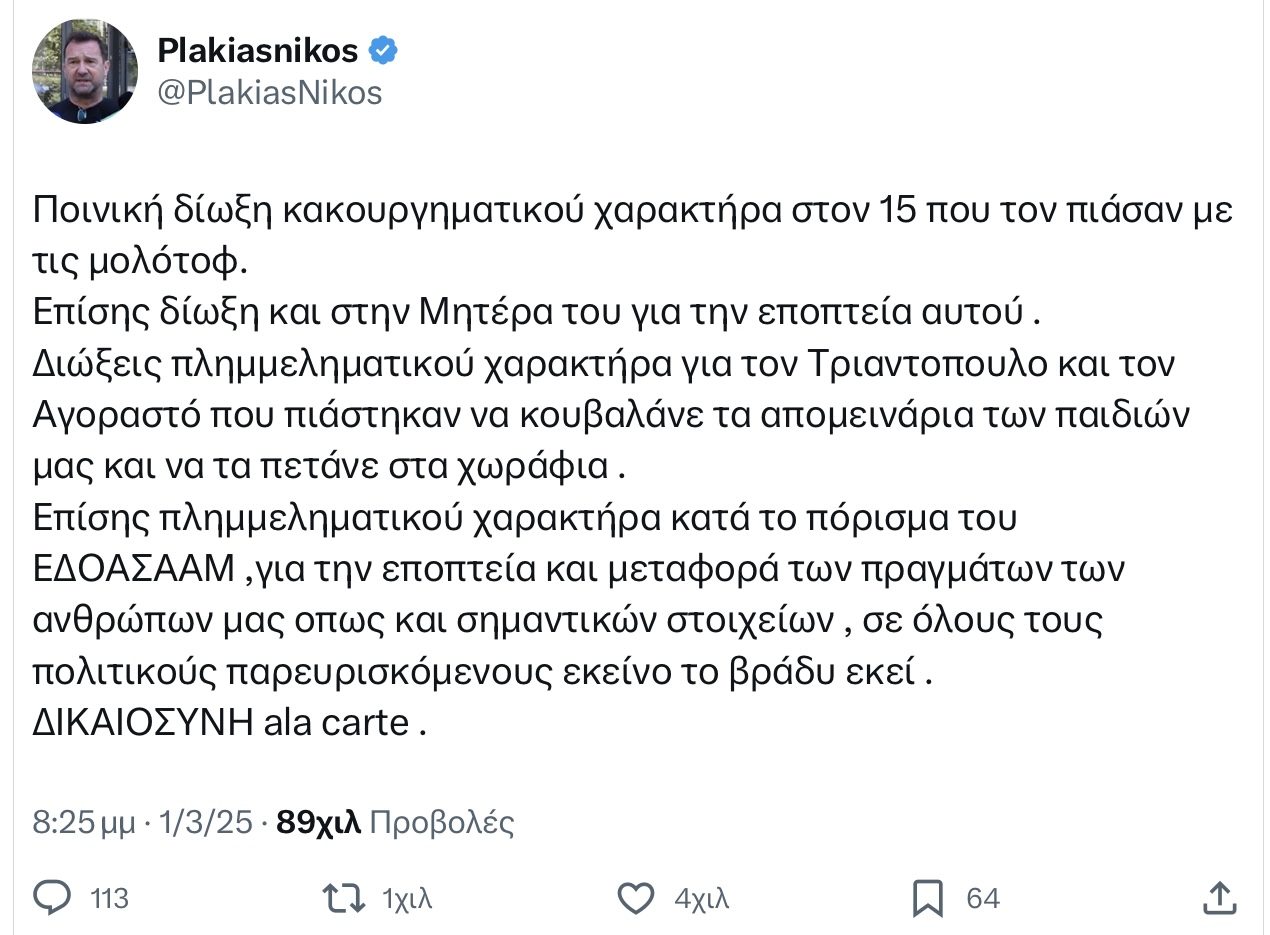Click the 1χιλ reposts count

point(407,899)
